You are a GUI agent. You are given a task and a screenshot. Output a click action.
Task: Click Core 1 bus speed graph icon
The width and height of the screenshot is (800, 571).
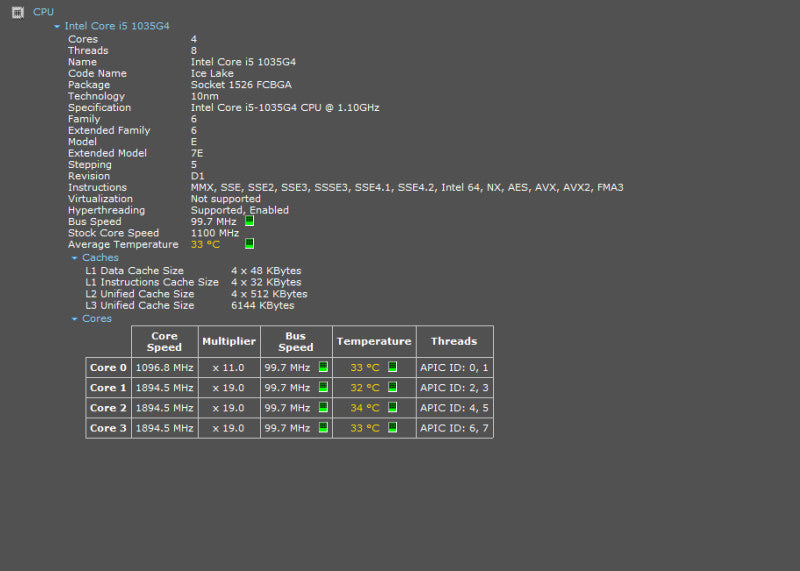323,387
